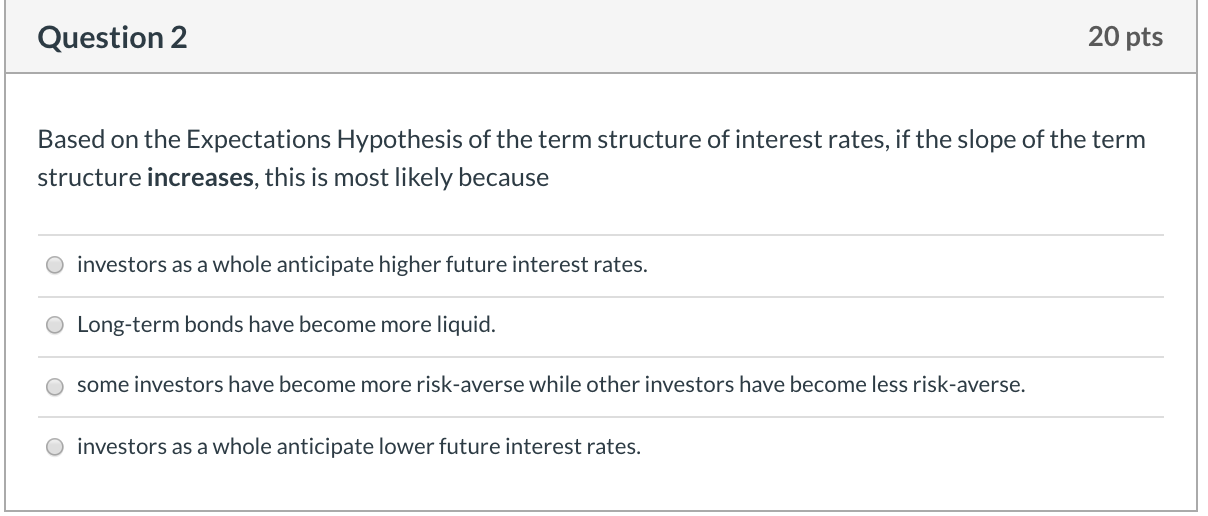Screen dimensions: 1208x516
Task: Click the gray question header bar
Action: [604, 37]
